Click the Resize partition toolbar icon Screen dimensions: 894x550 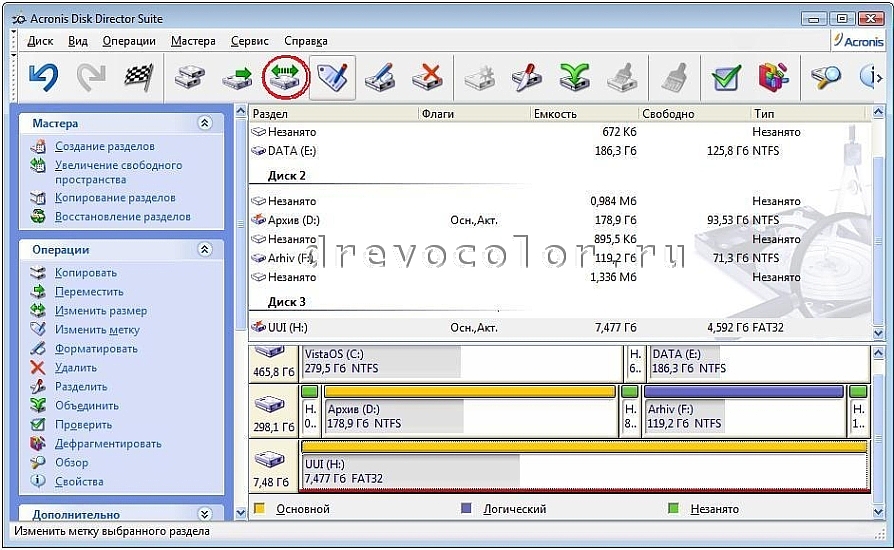click(x=285, y=77)
